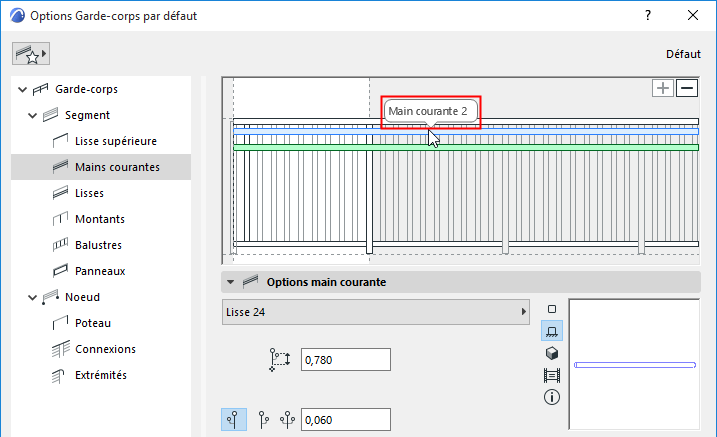Open Lisses settings page
The height and width of the screenshot is (437, 717).
pos(89,193)
